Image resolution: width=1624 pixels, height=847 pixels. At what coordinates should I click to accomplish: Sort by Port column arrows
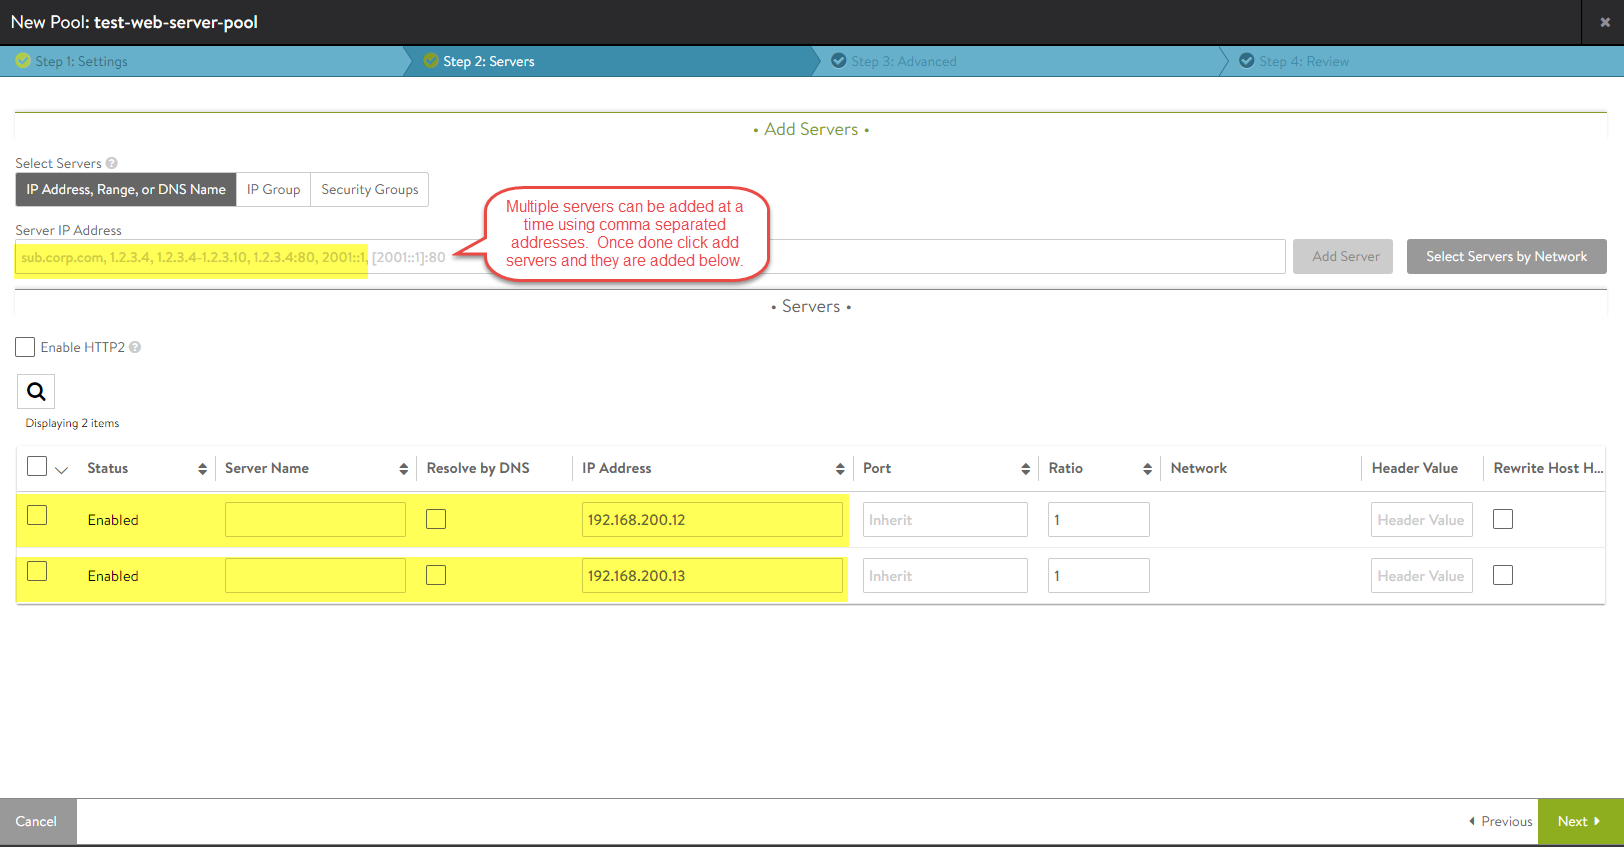point(1025,469)
